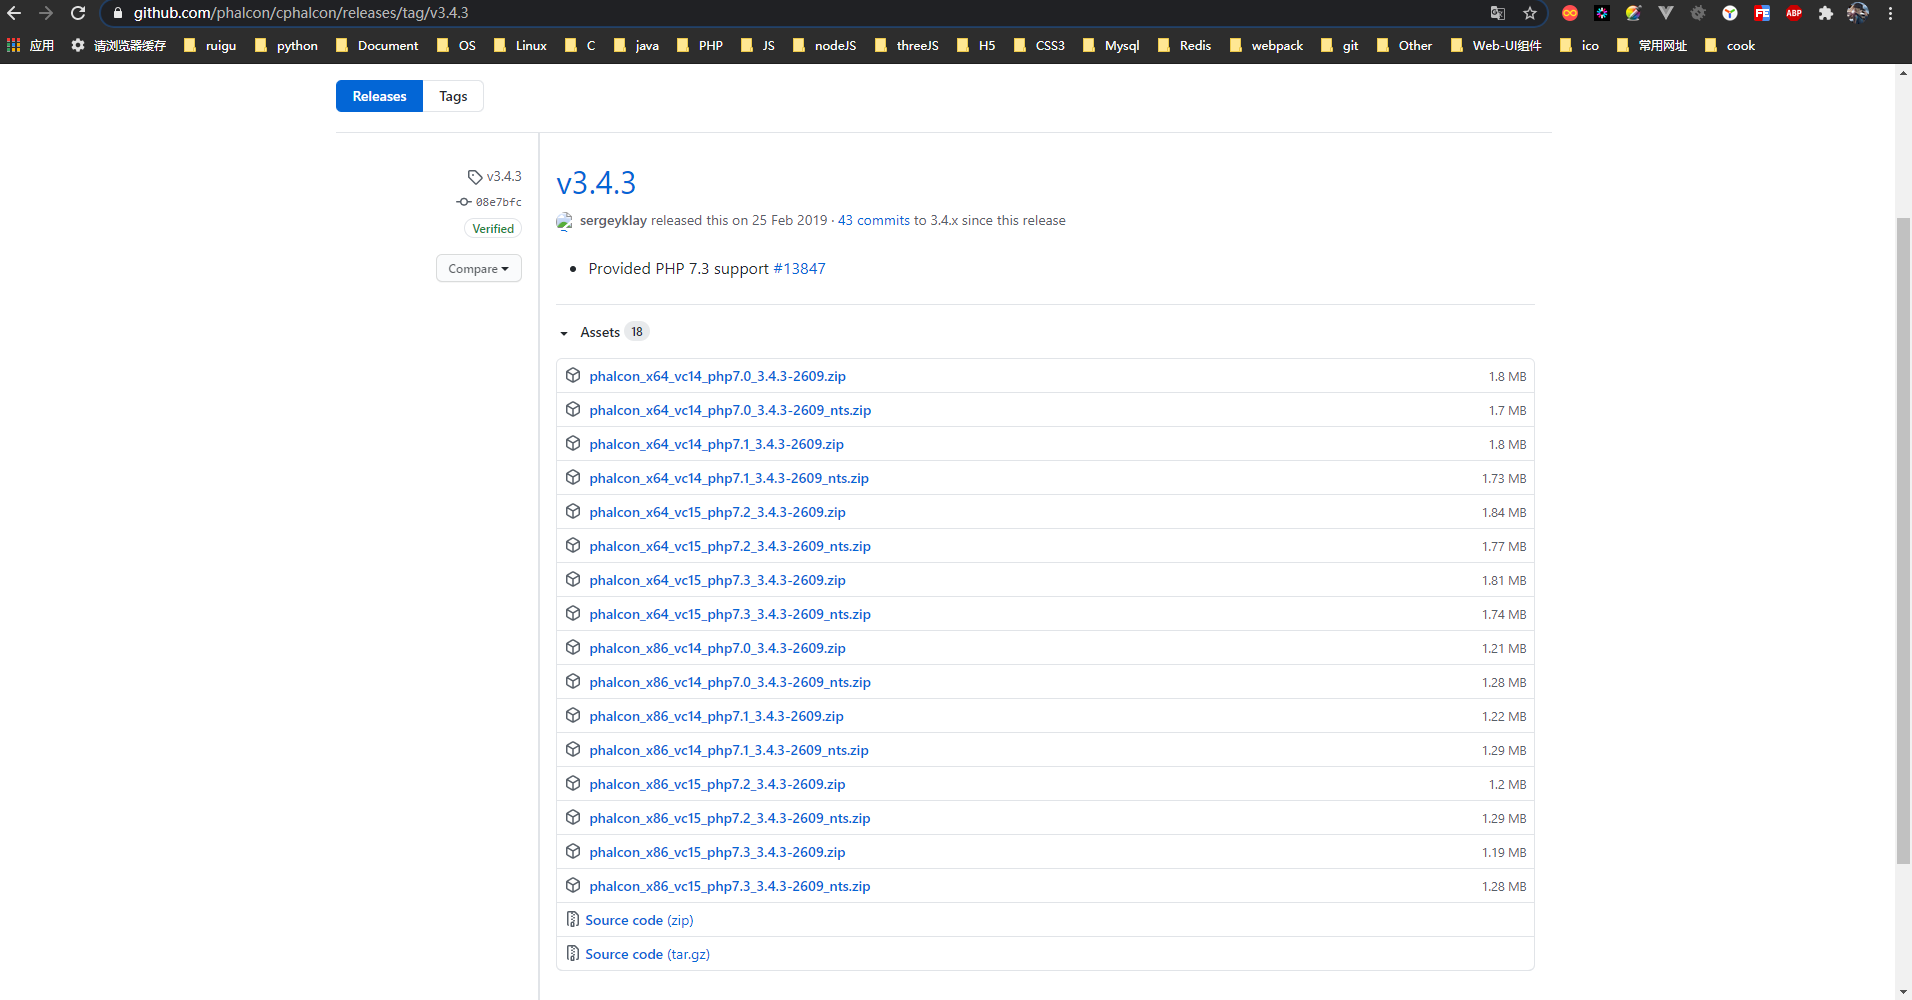This screenshot has height=1000, width=1912.
Task: Download phalcon_x86_vc15_php7.2_3.4.3-2609_nts.zip
Action: (x=730, y=818)
